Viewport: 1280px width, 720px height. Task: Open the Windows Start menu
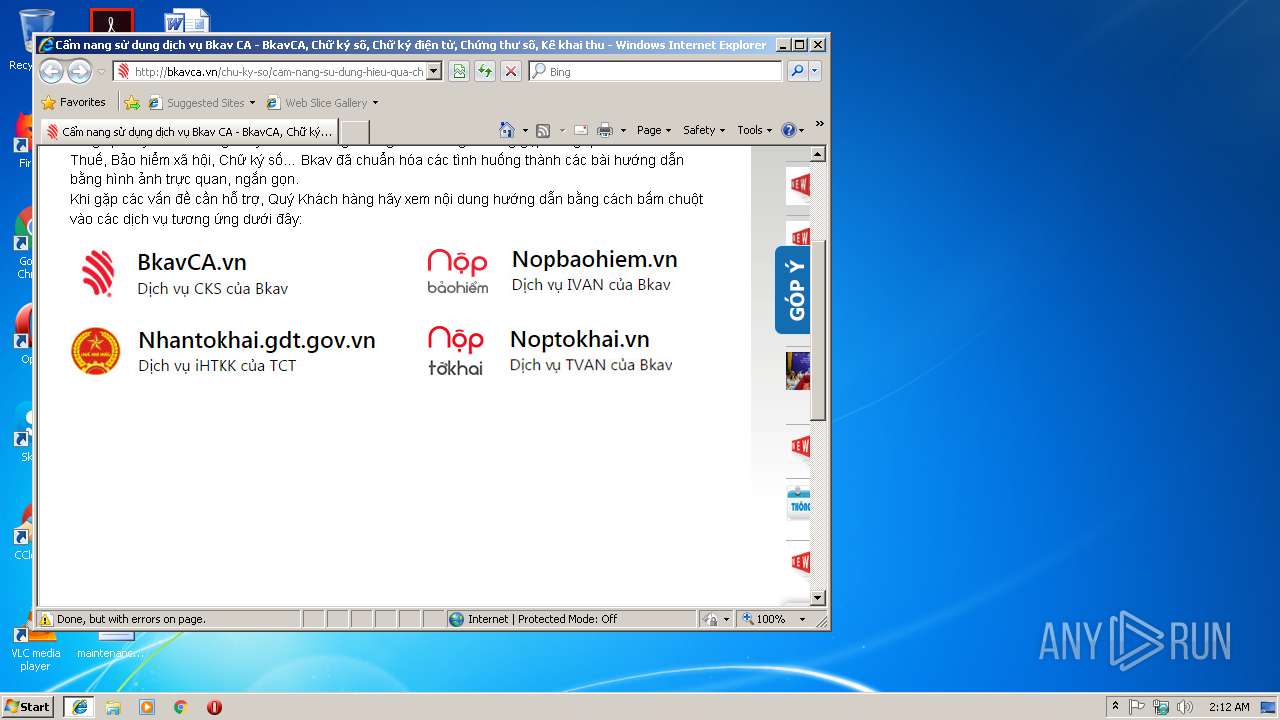coord(28,706)
